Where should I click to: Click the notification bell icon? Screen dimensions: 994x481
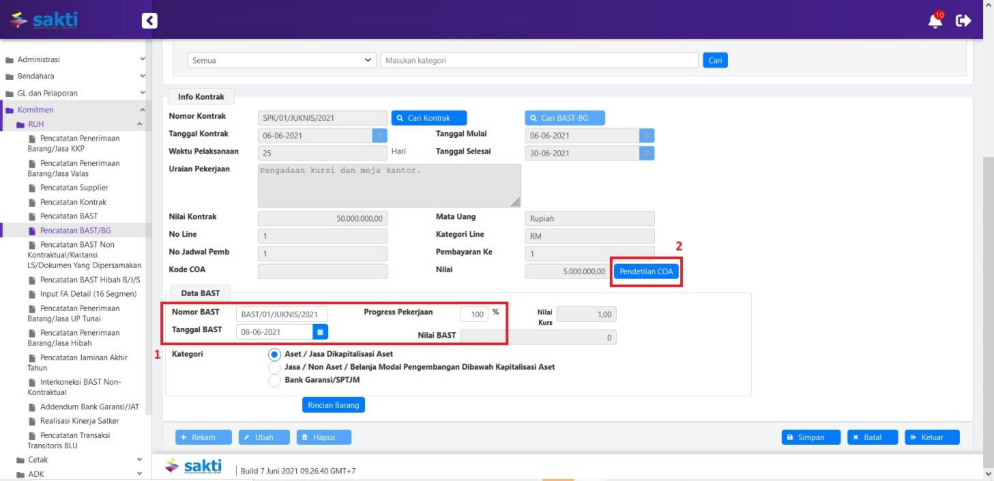coord(935,21)
